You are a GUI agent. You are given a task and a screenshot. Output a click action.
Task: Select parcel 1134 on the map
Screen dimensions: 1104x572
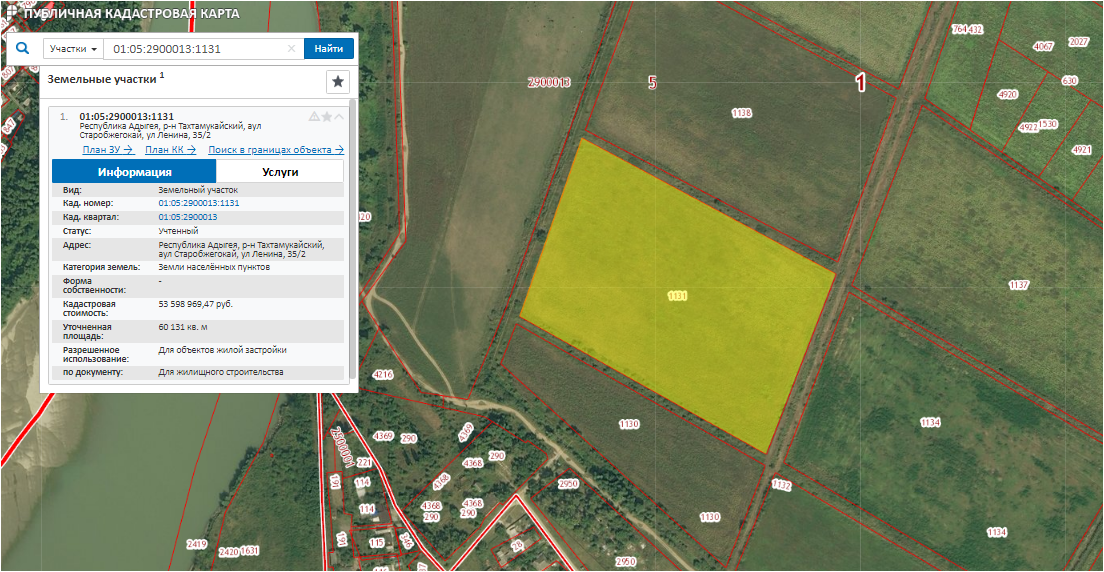click(x=930, y=423)
